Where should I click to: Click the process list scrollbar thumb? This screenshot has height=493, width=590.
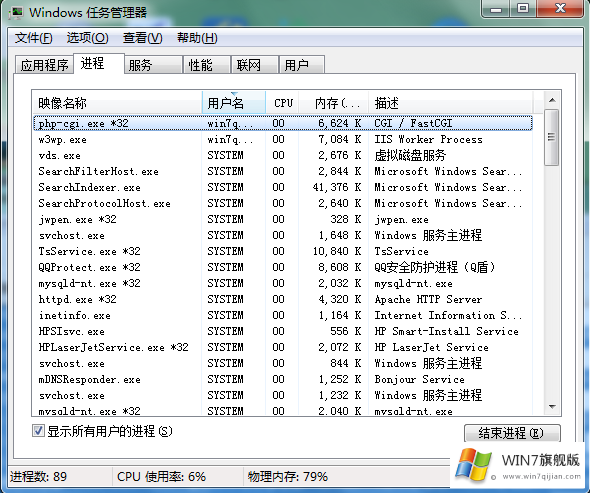point(552,137)
